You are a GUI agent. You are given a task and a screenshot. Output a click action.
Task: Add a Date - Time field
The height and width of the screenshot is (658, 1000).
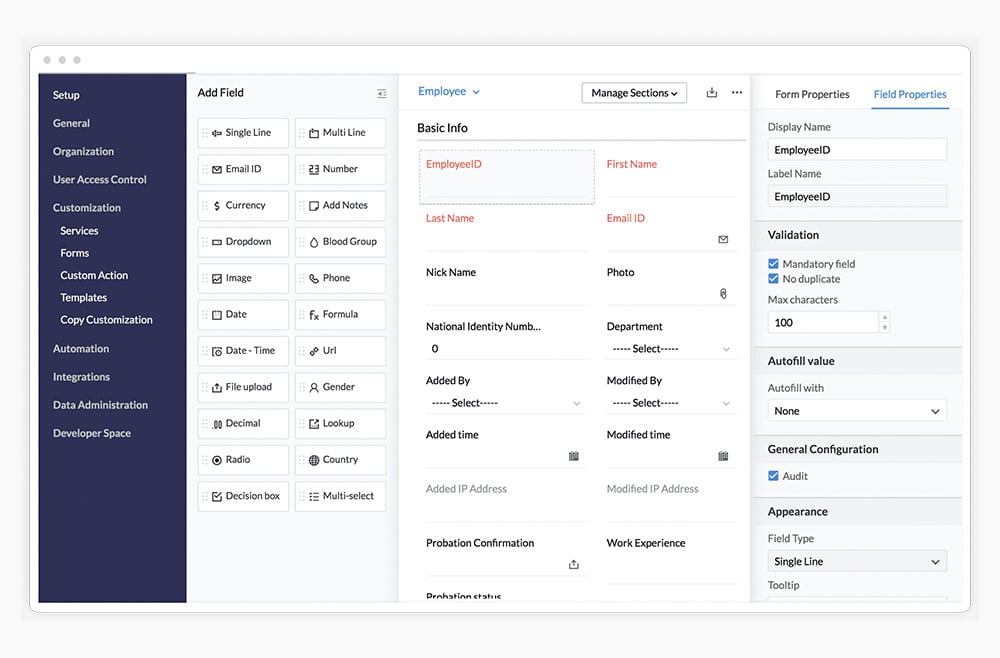pyautogui.click(x=243, y=351)
